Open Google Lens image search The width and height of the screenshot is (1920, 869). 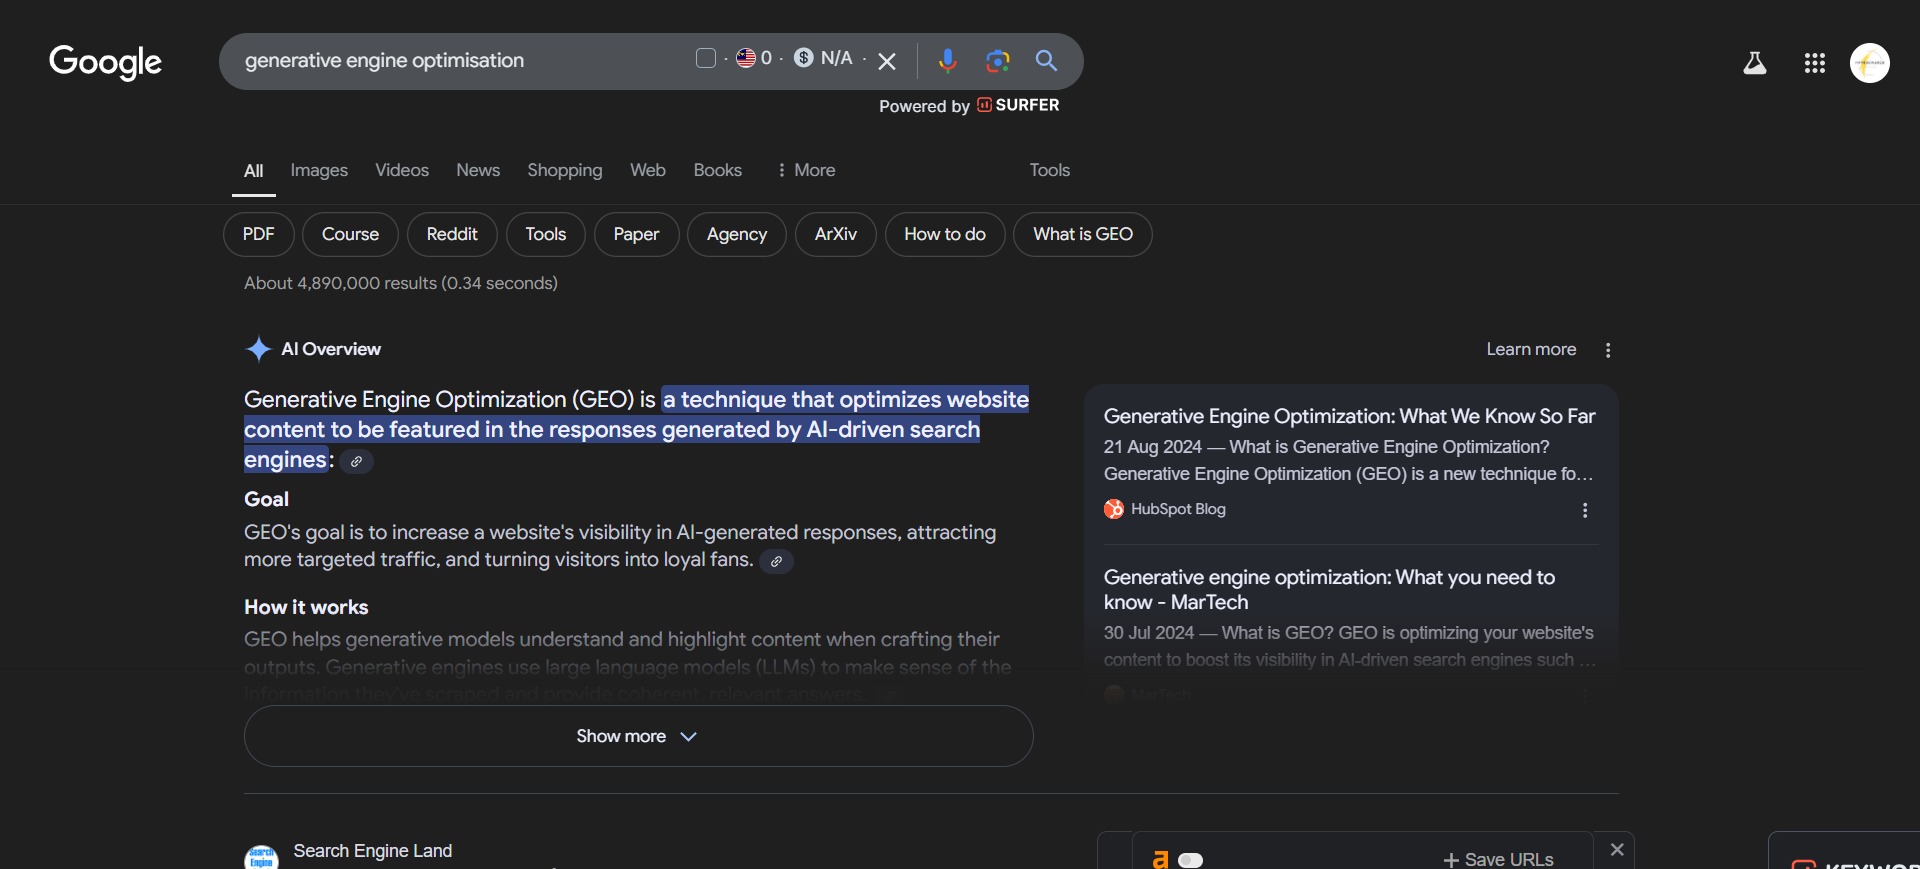click(x=997, y=61)
